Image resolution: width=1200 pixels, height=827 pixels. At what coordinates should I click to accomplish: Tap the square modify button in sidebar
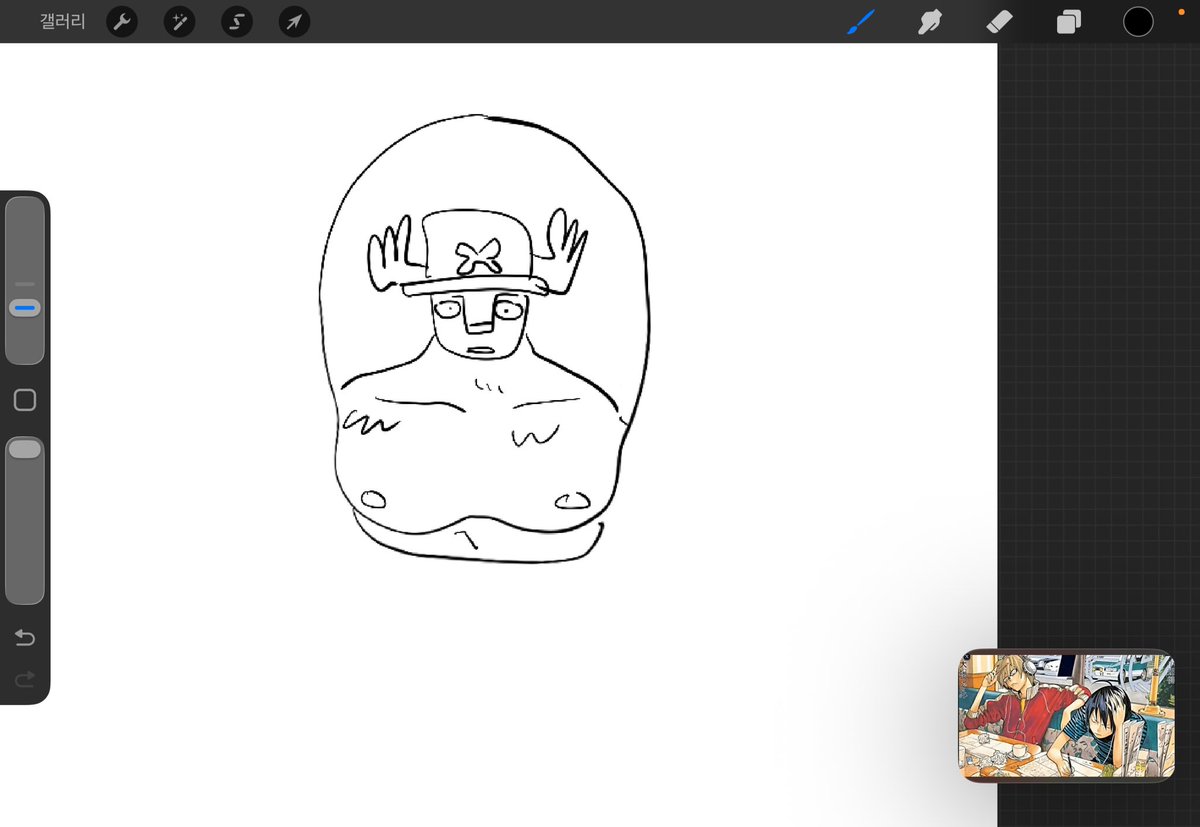25,400
